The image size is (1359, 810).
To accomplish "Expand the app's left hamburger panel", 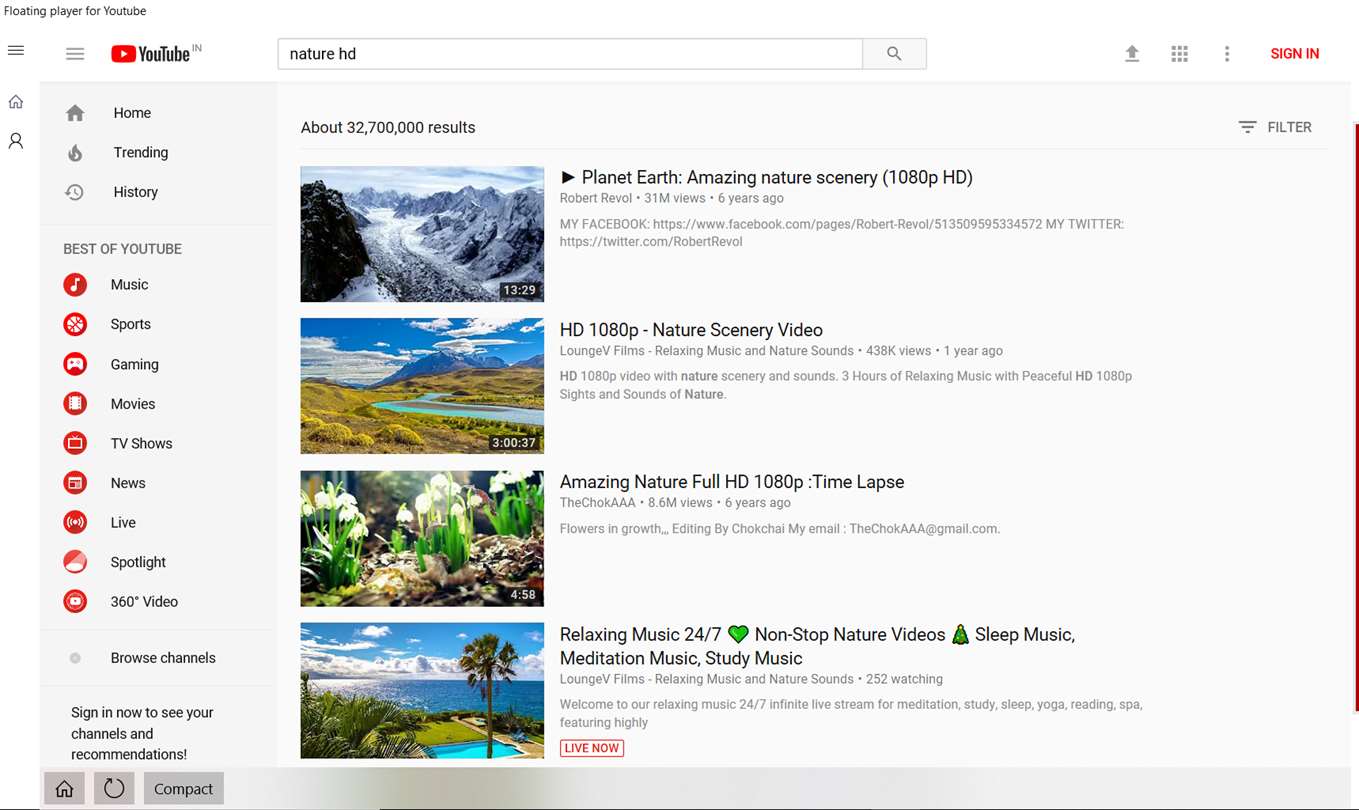I will coord(16,50).
